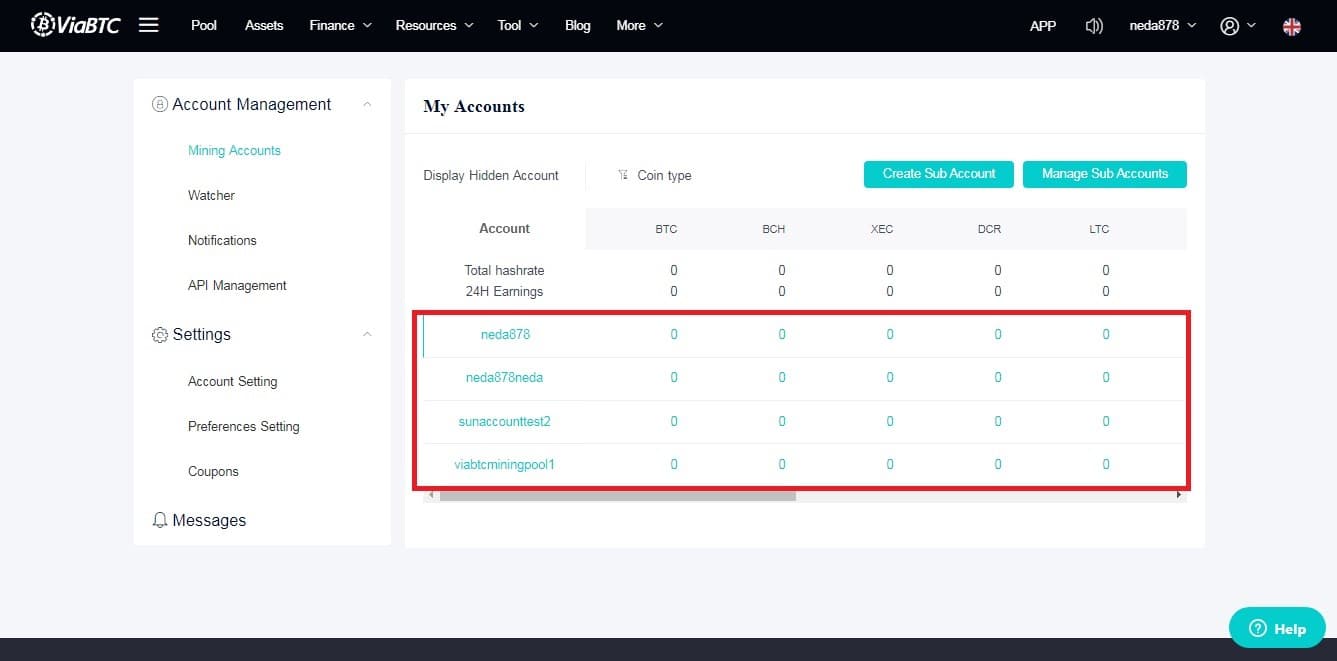Image resolution: width=1337 pixels, height=661 pixels.
Task: Click the LTC column header
Action: pos(1099,229)
